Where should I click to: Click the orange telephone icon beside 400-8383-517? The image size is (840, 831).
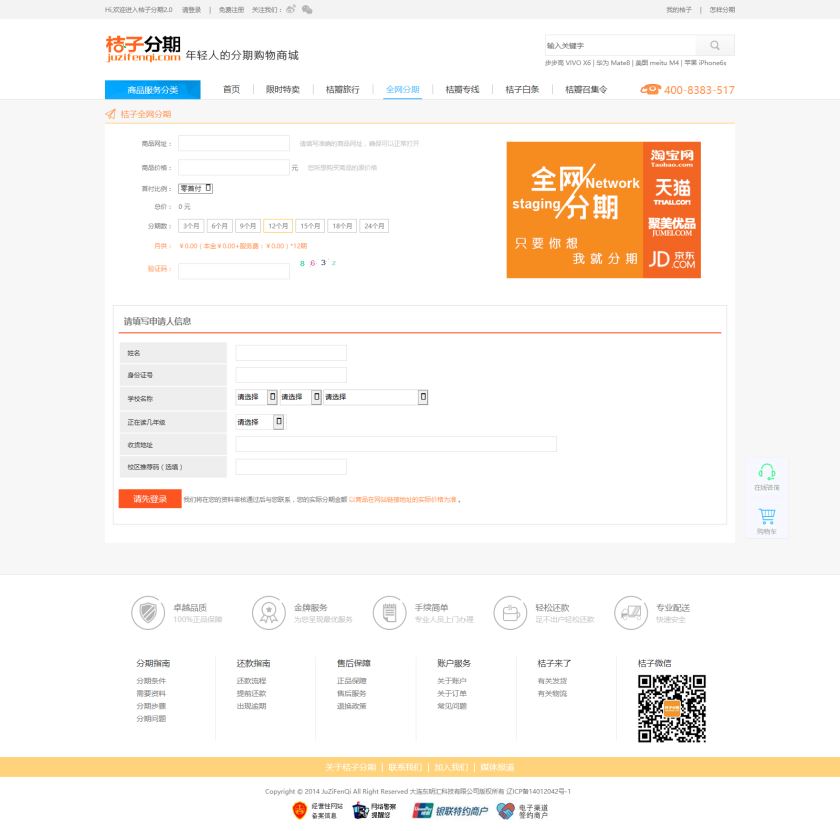coord(650,89)
